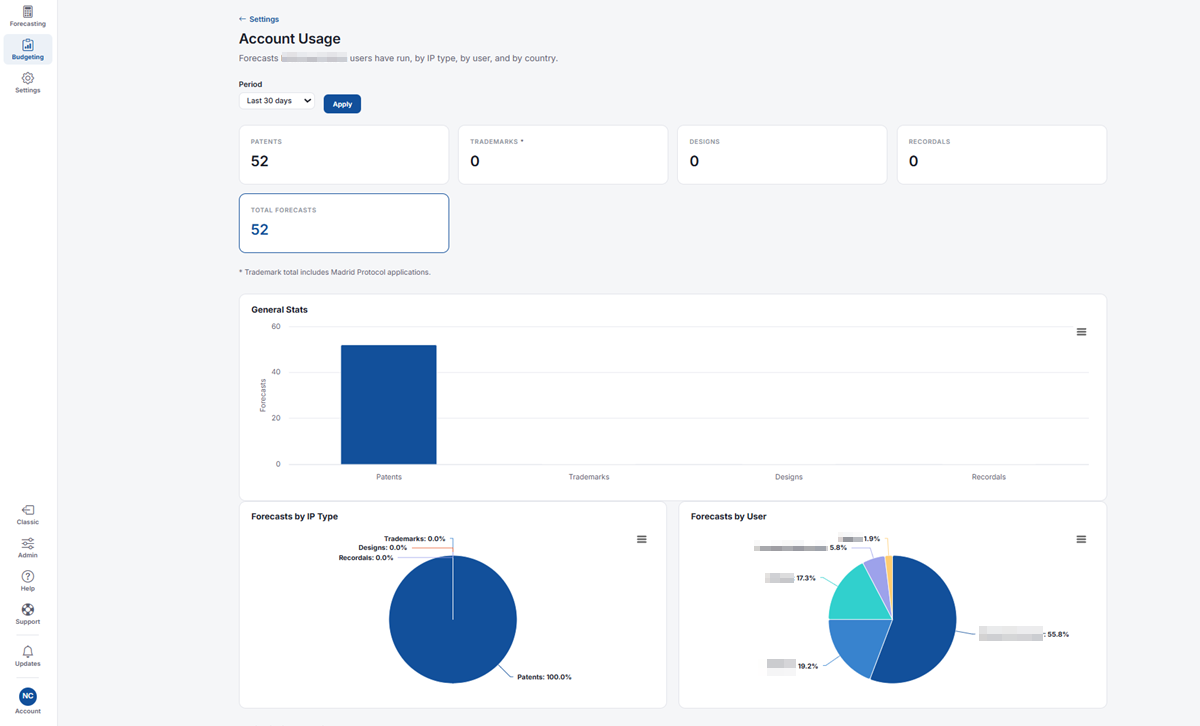Click the Patents axis label under bar chart

(x=389, y=477)
